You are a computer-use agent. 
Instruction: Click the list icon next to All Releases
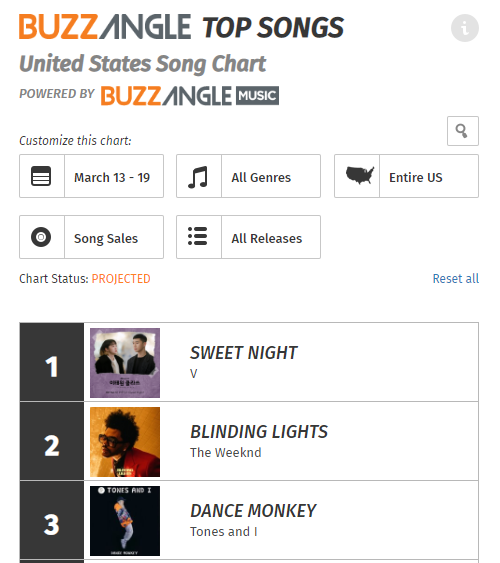198,236
